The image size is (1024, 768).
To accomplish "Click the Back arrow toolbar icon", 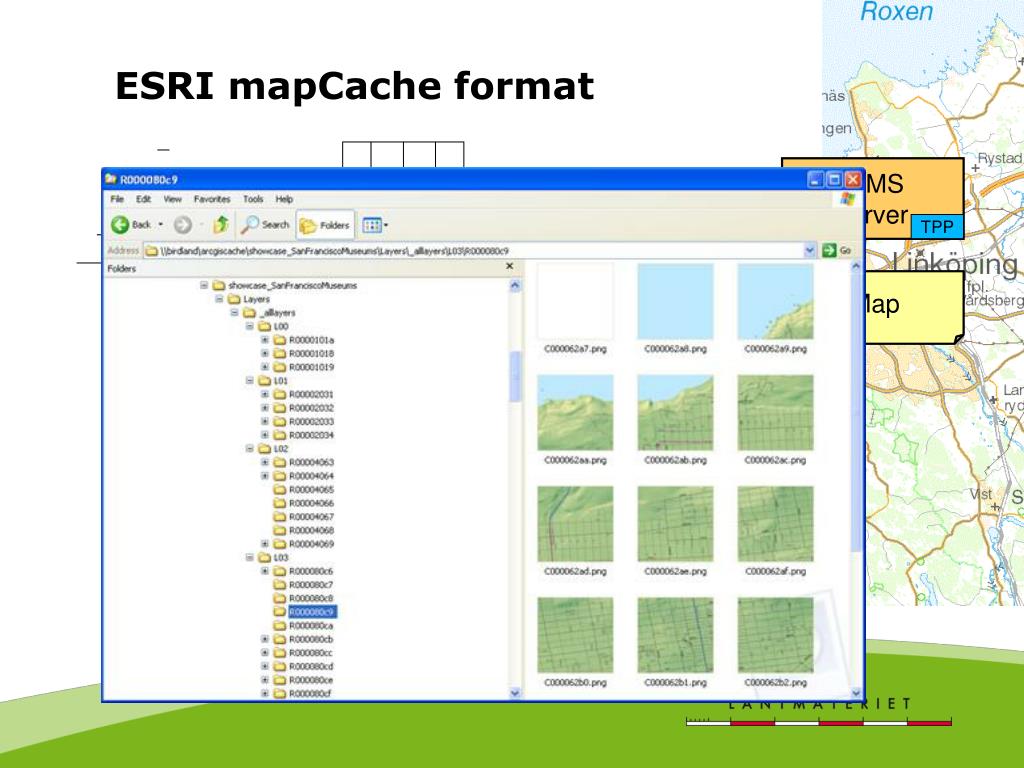I will pos(120,225).
